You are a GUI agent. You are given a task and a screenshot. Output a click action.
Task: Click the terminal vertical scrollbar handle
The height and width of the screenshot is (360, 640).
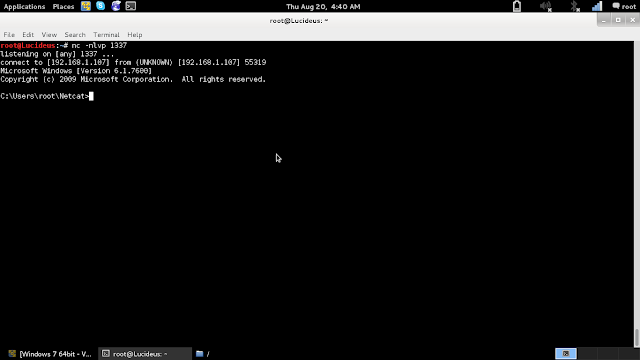pyautogui.click(x=637, y=337)
